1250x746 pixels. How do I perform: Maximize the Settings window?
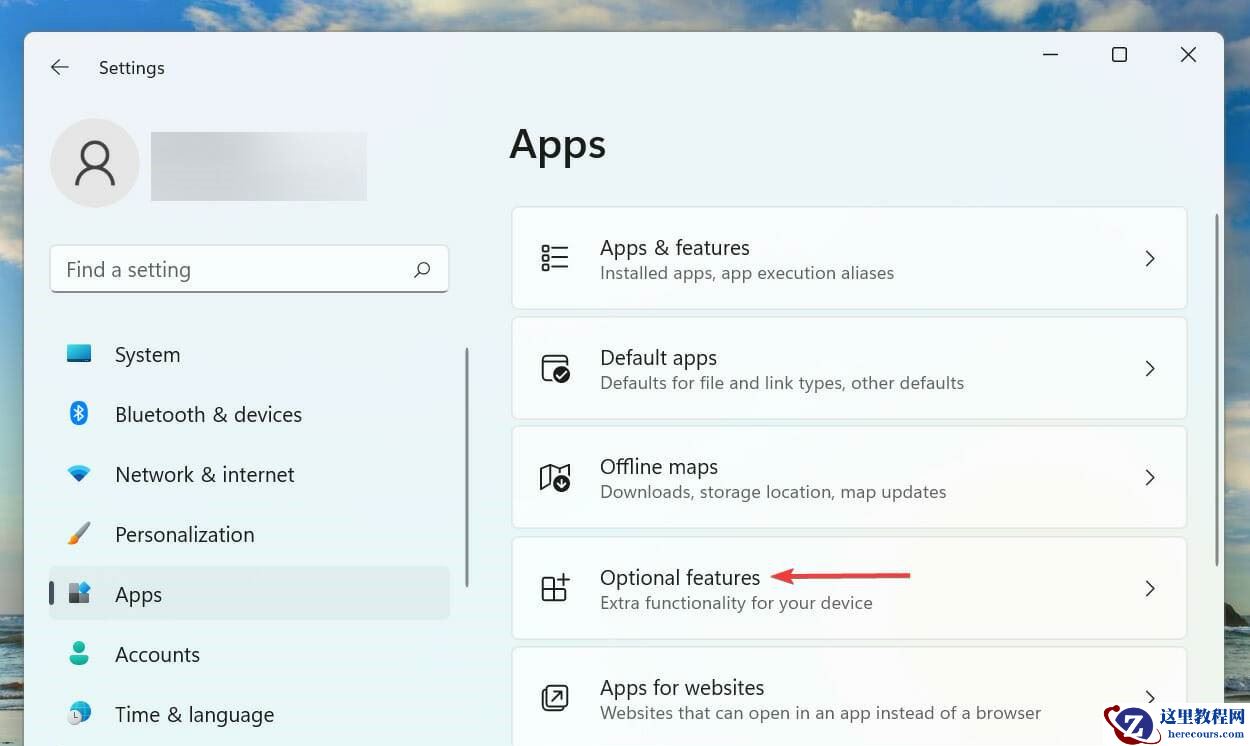click(1119, 55)
